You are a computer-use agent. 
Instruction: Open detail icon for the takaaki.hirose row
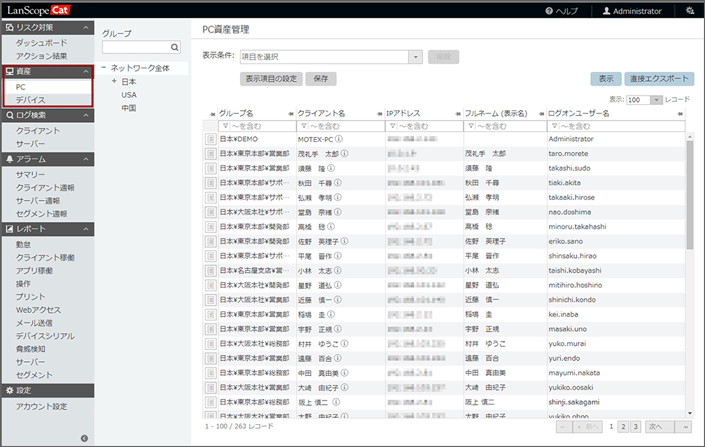[210, 198]
